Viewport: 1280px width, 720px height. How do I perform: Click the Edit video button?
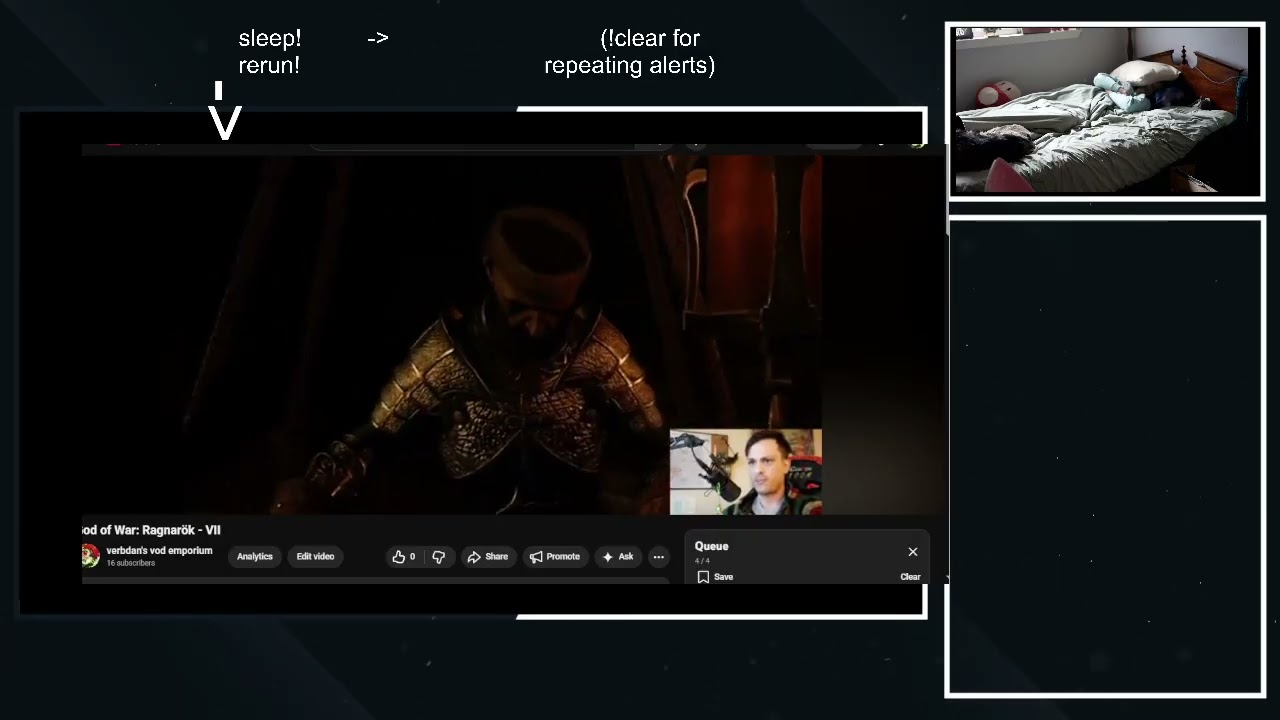[315, 557]
